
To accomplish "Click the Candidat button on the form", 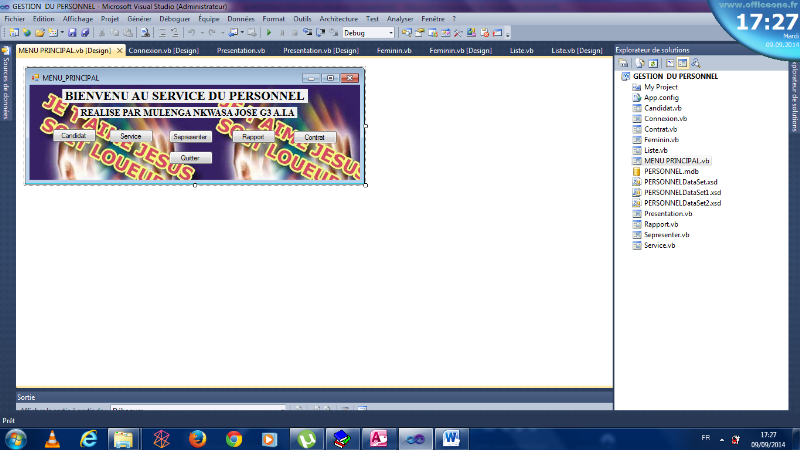I will pos(73,136).
